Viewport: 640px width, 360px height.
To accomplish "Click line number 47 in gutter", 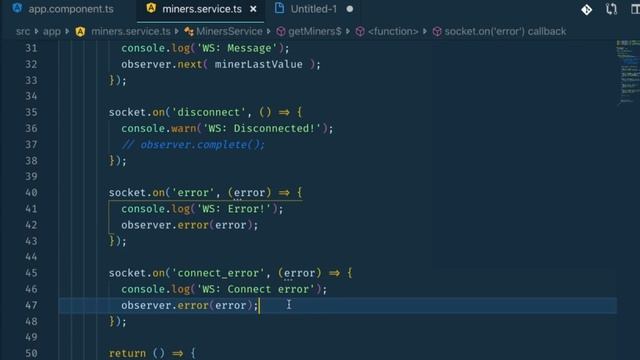I will pyautogui.click(x=31, y=305).
